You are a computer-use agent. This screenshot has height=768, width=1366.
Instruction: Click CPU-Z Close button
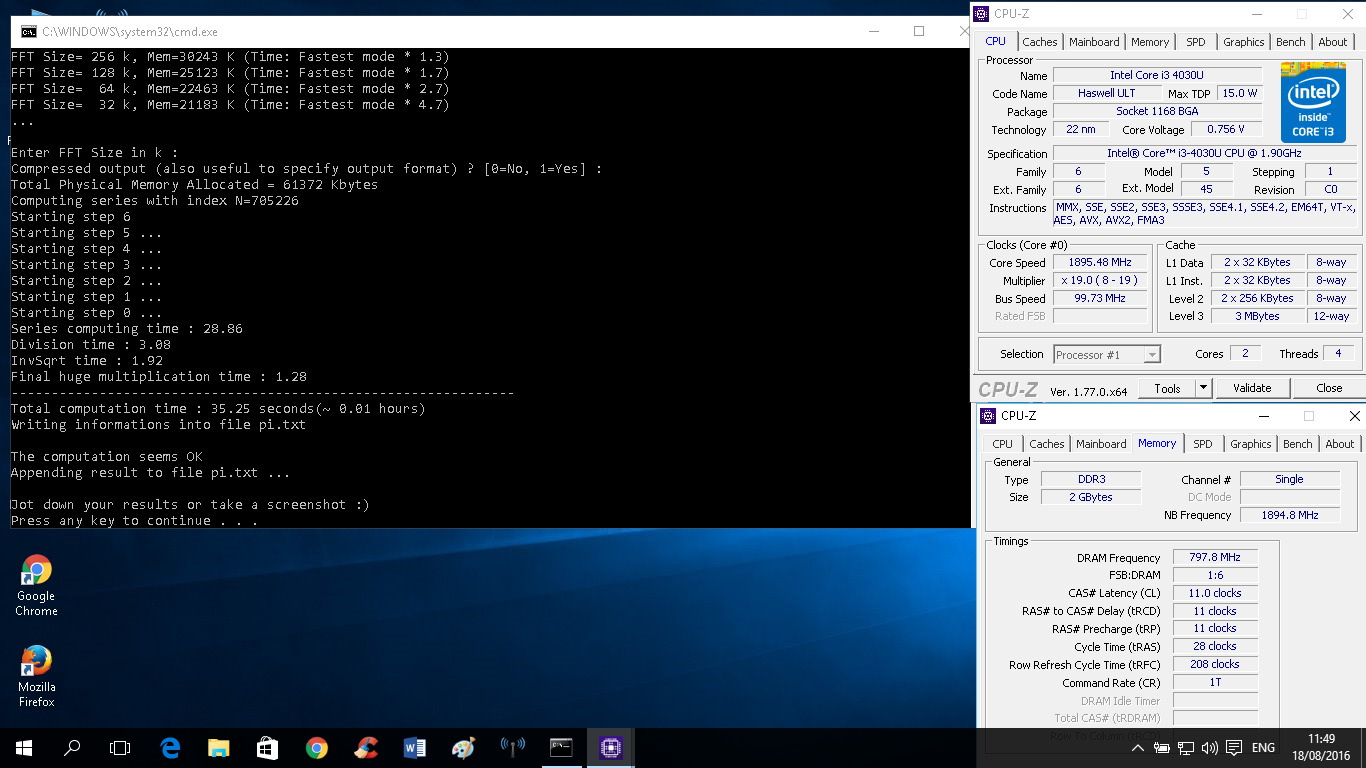coord(1329,388)
